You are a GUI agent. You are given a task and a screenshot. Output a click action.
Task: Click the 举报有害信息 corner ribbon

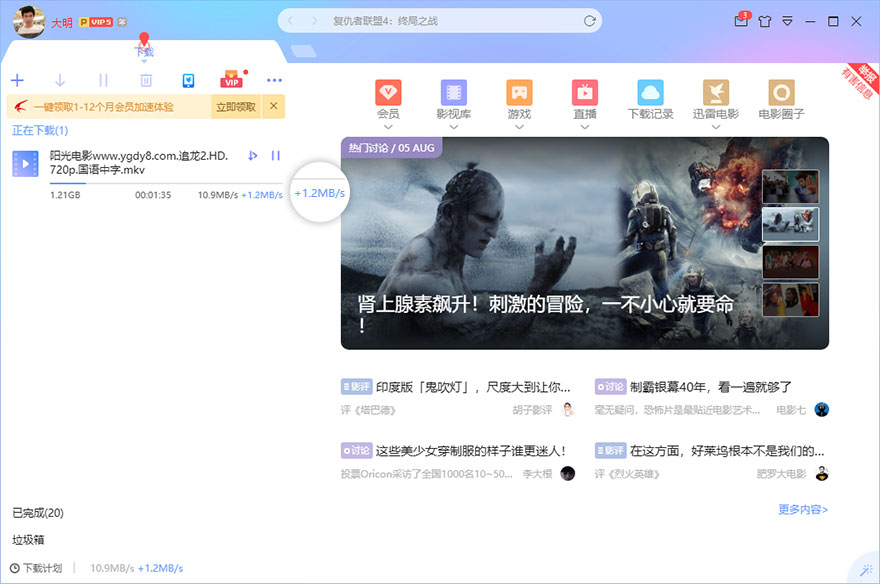point(860,81)
